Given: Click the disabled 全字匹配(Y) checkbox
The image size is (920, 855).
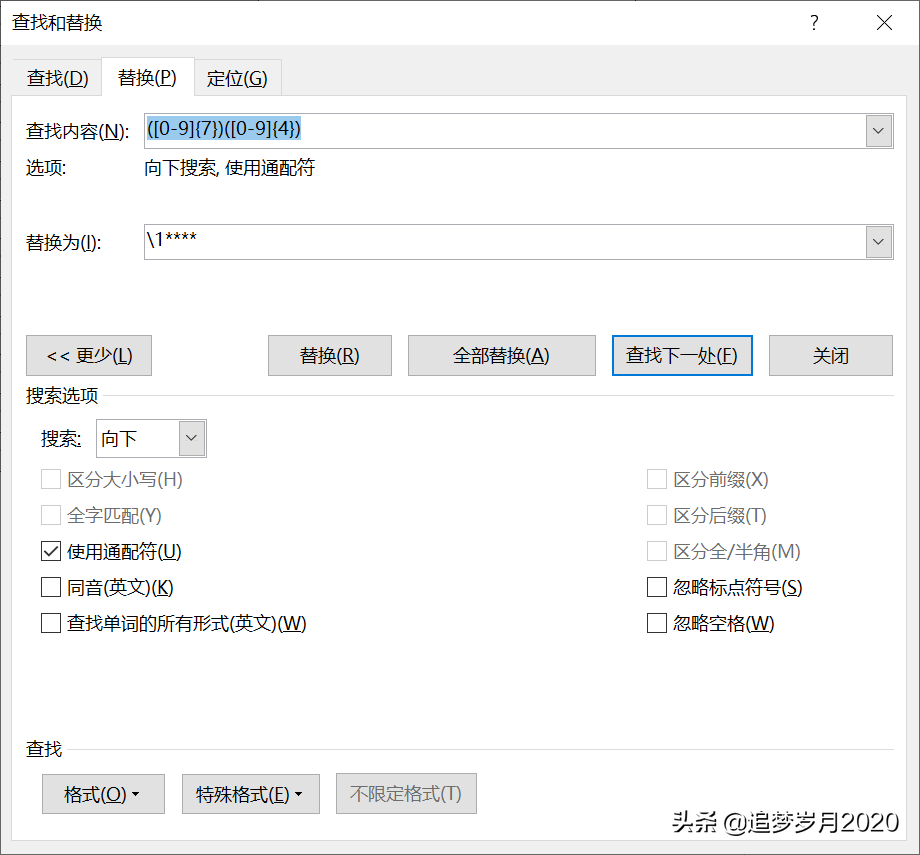Looking at the screenshot, I should tap(51, 516).
